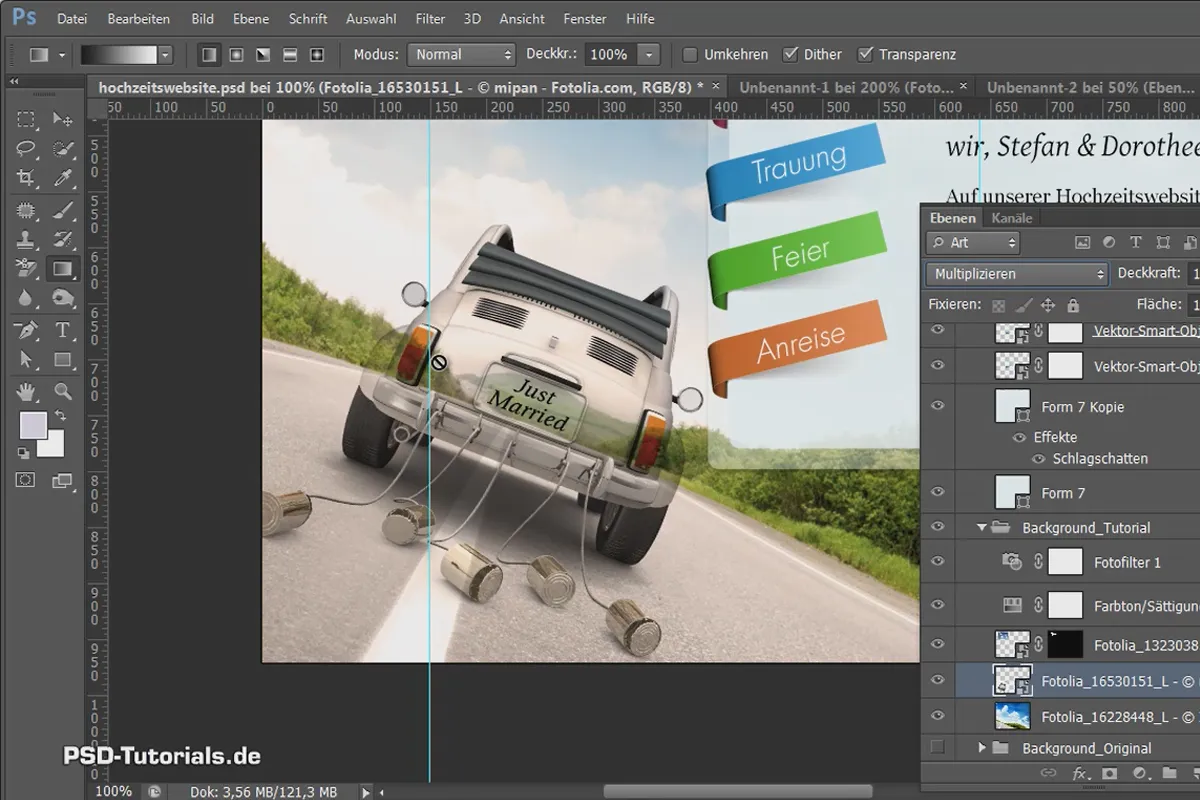
Task: Open the Filter menu
Action: click(x=430, y=18)
